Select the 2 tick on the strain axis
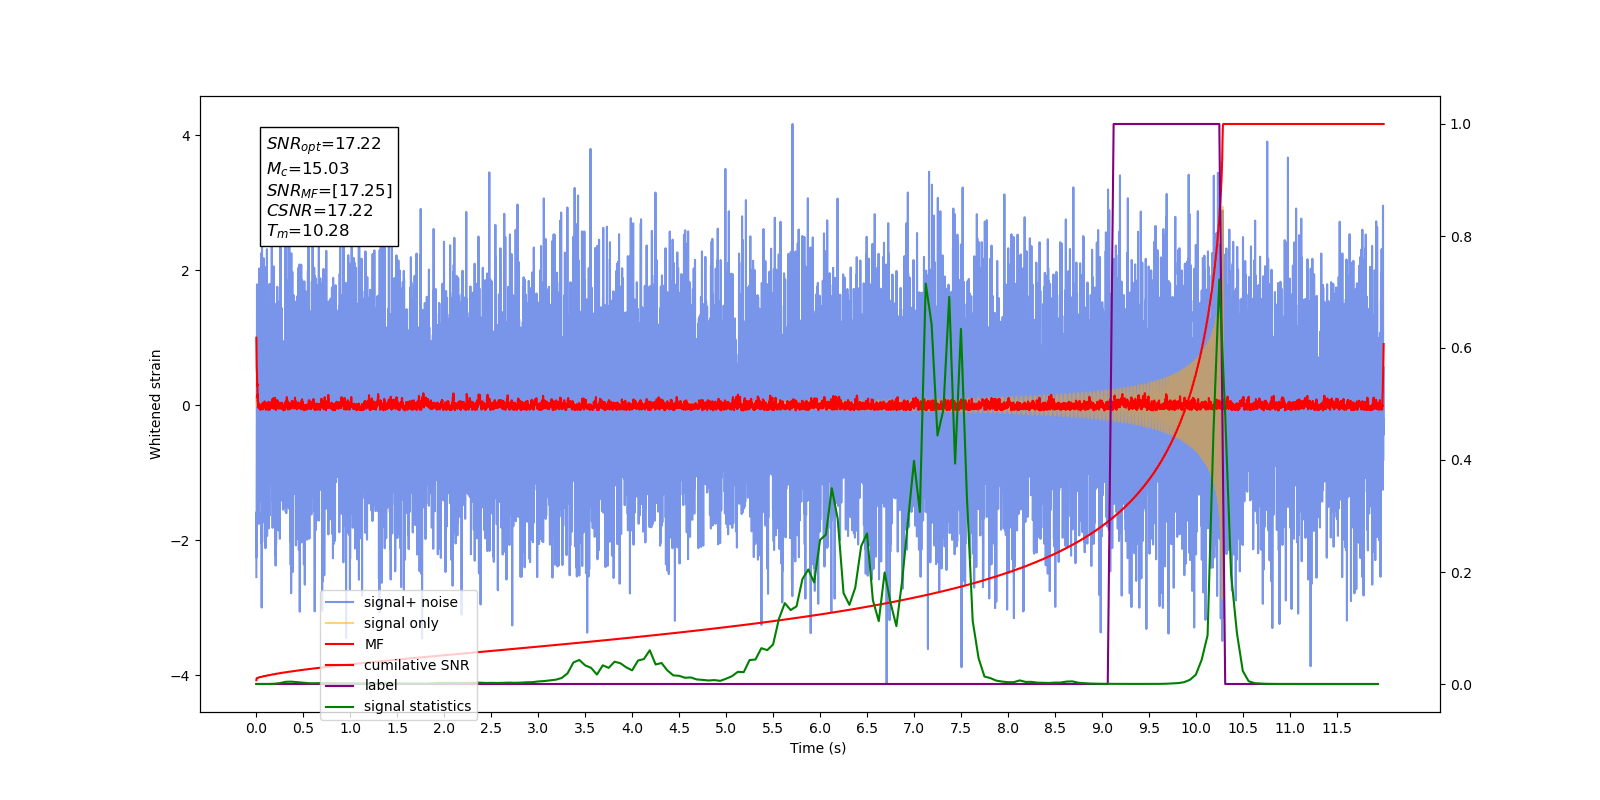 click(186, 271)
